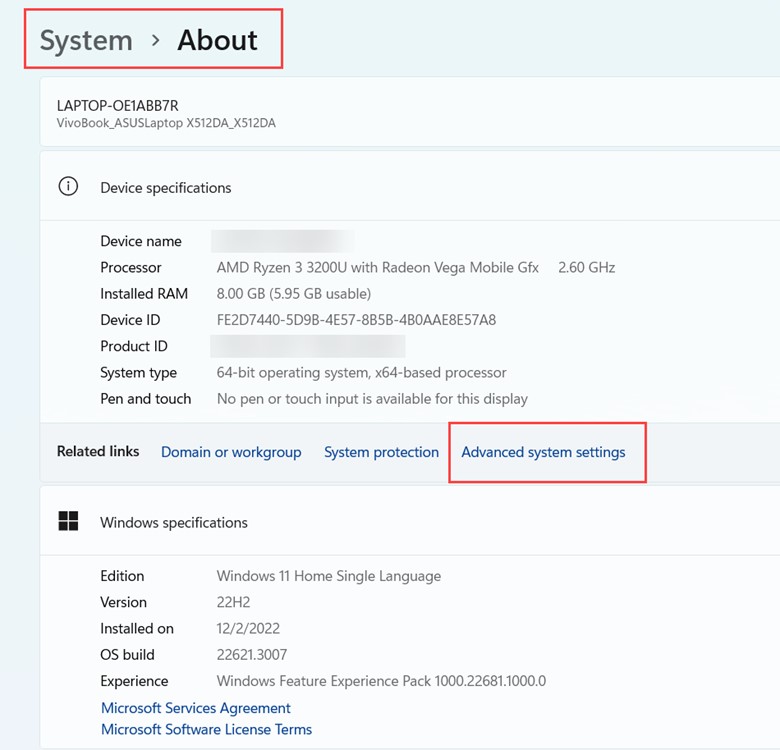Viewport: 780px width, 750px height.
Task: Click the breadcrumb chevron separator
Action: (x=156, y=40)
